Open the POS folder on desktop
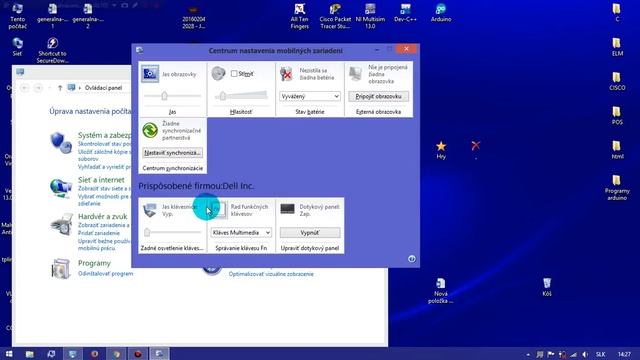Screen dimensions: 640x360 pyautogui.click(x=617, y=115)
